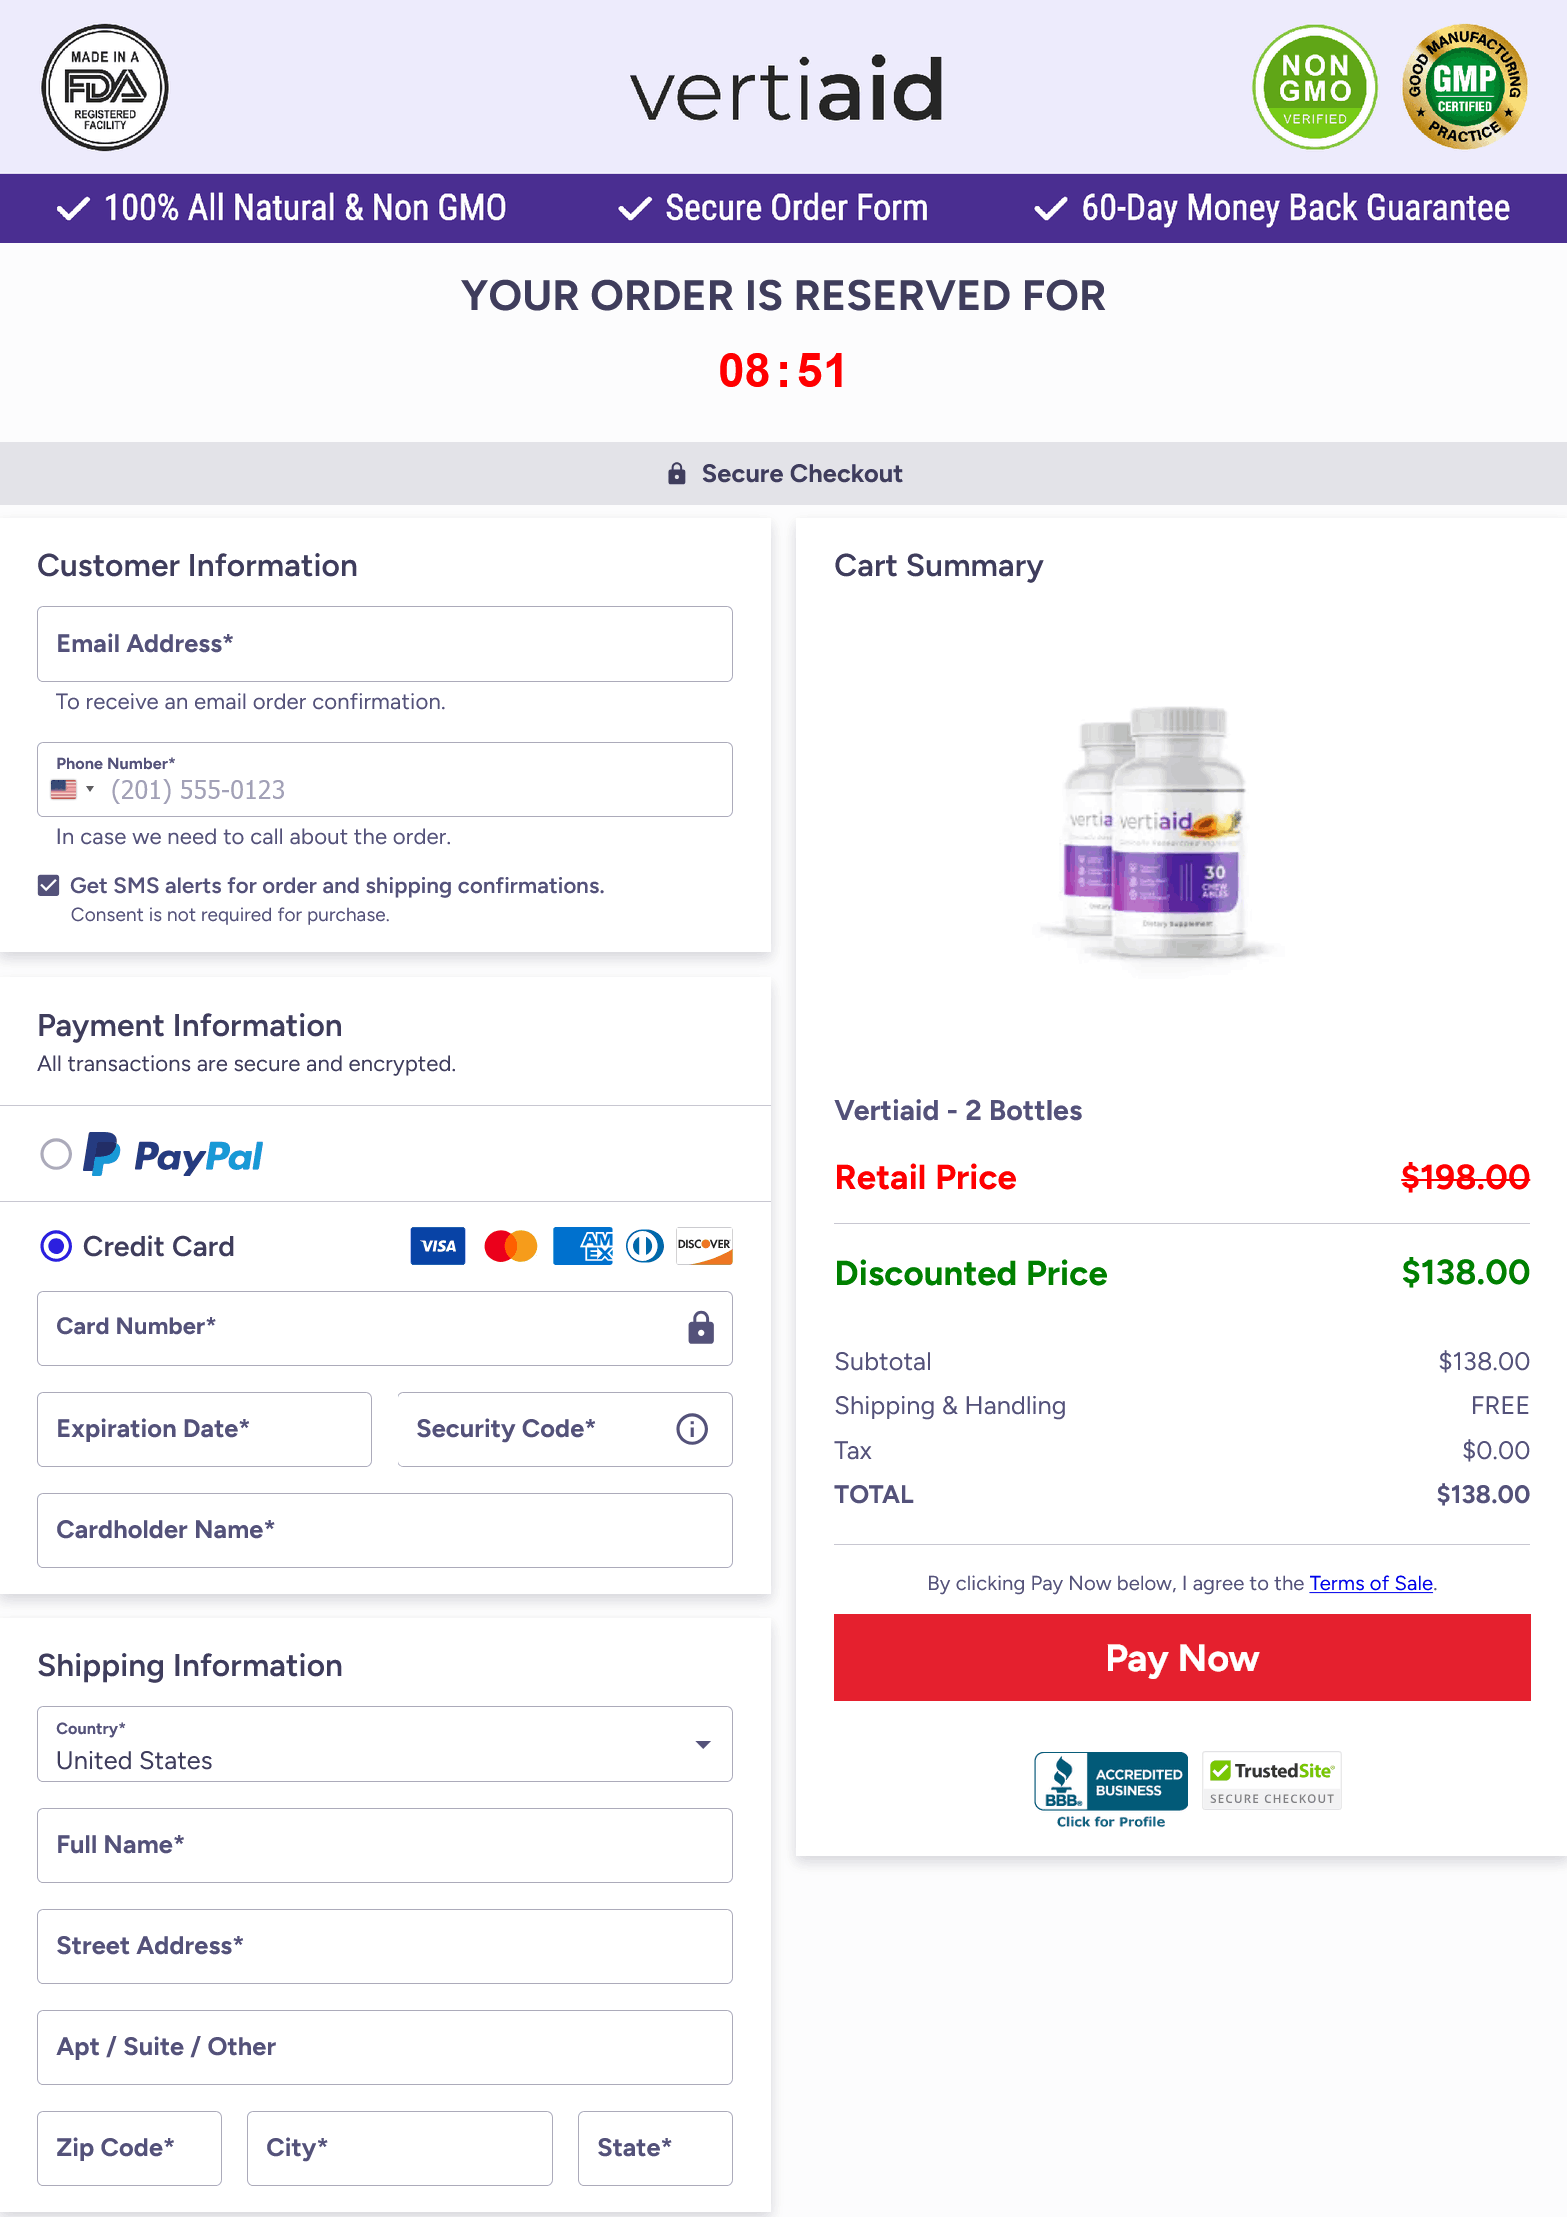
Task: Click the Non GMO Verified badge
Action: click(x=1314, y=88)
